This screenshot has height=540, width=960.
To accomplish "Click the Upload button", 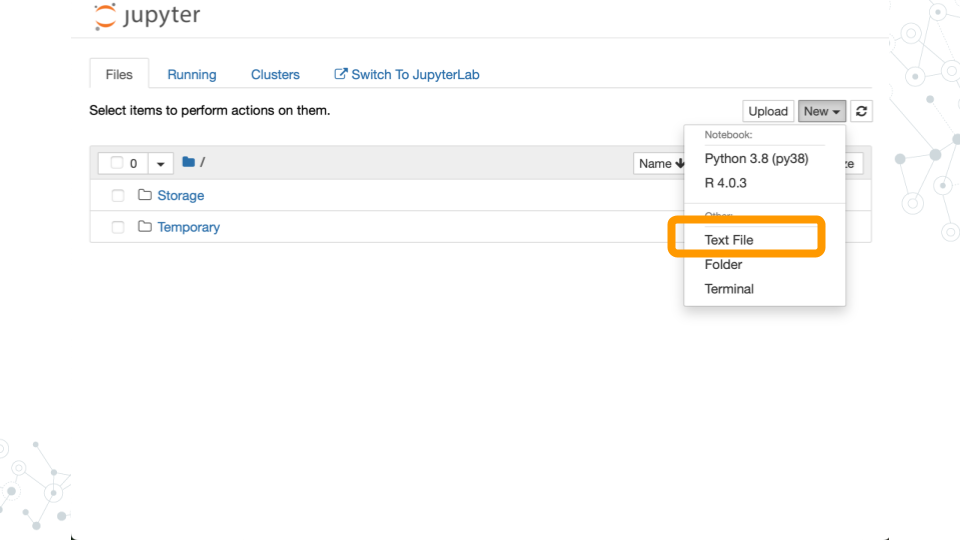I will click(768, 111).
